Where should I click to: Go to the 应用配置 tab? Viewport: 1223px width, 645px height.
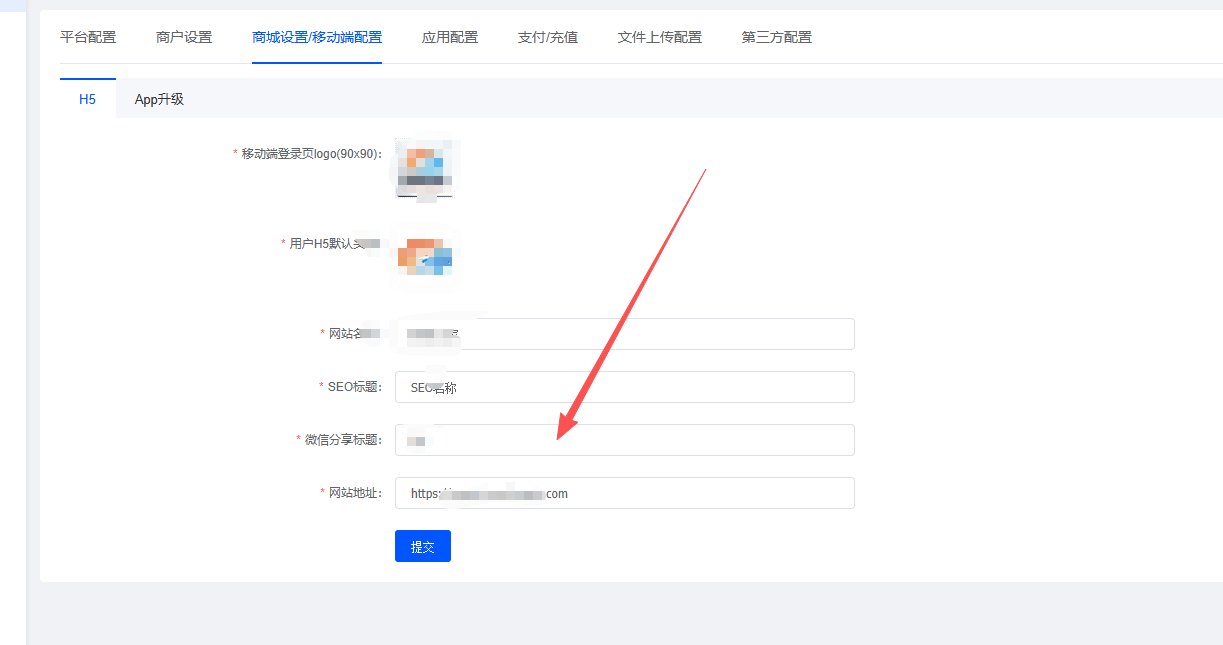point(450,38)
